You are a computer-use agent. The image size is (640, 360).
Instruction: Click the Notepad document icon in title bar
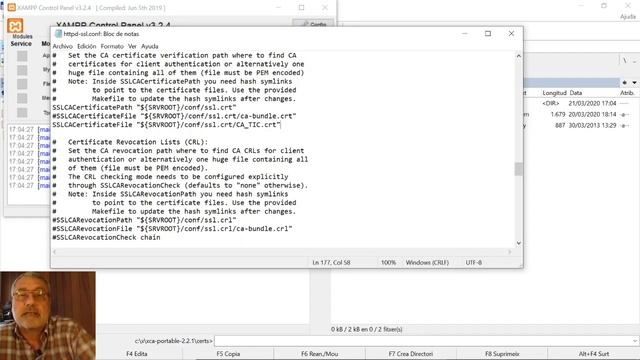pos(58,34)
